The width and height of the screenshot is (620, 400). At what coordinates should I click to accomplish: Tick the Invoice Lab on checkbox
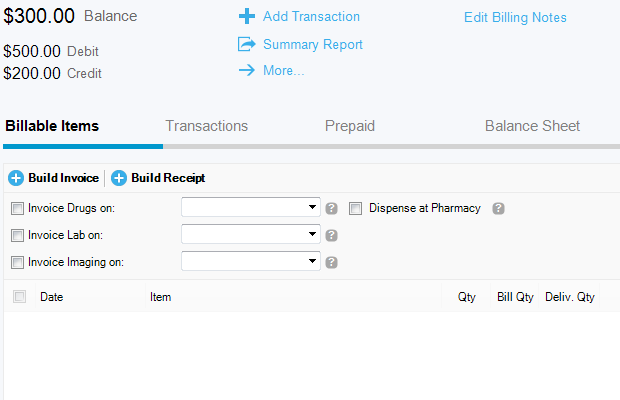coord(17,236)
